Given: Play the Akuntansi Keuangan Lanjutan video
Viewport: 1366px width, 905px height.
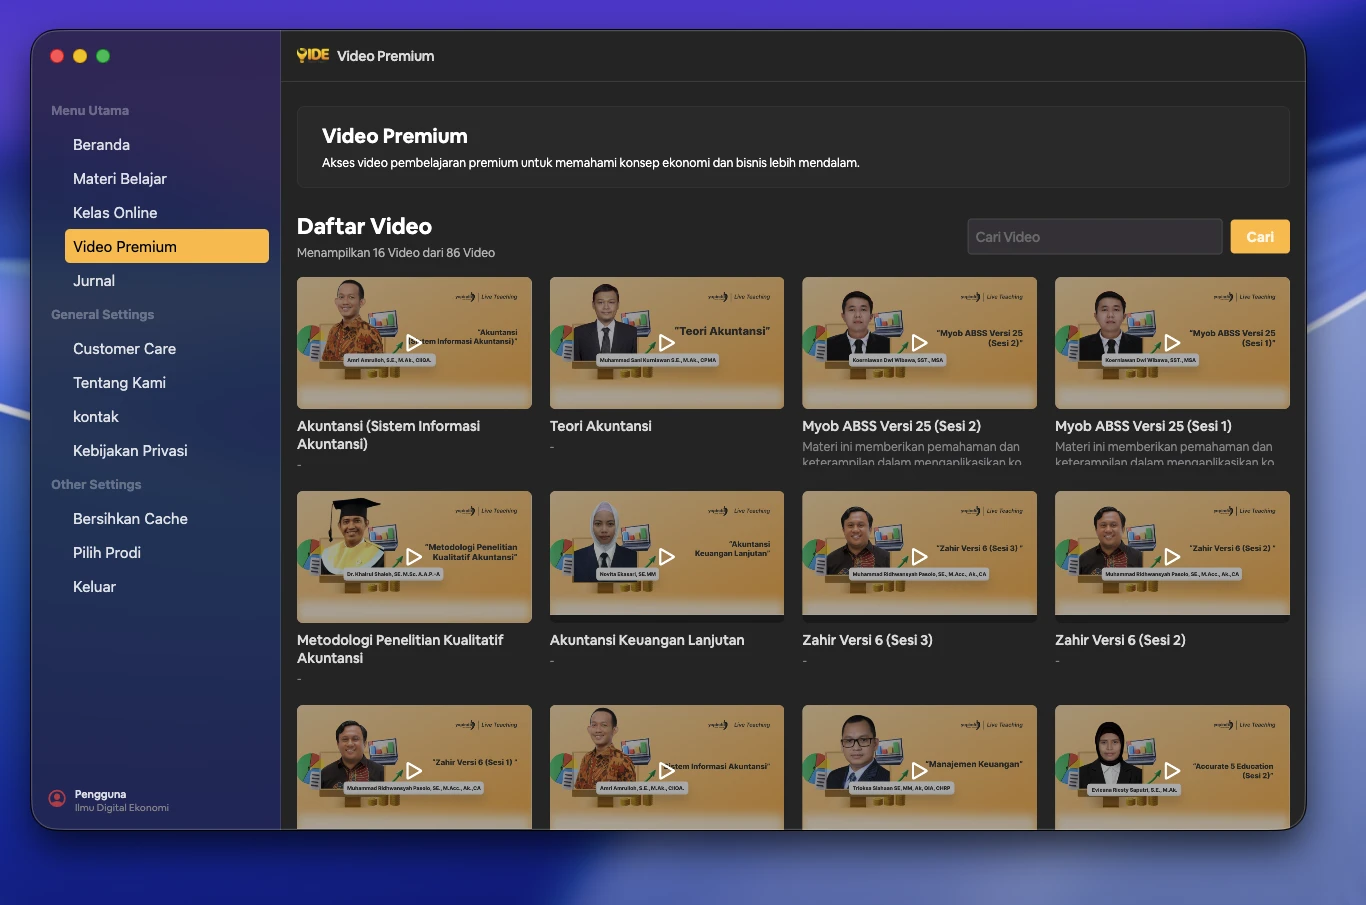Looking at the screenshot, I should click(x=666, y=557).
